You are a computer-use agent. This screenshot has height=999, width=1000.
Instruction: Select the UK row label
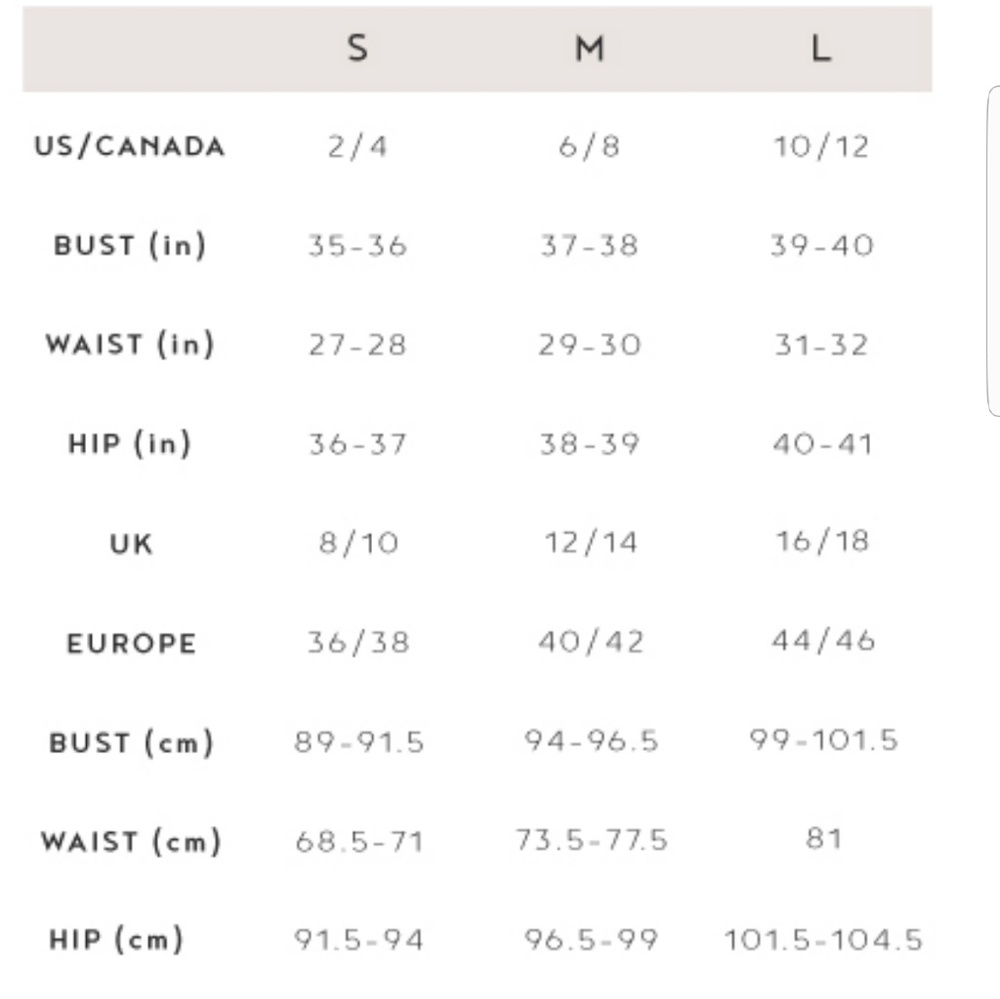pyautogui.click(x=131, y=544)
